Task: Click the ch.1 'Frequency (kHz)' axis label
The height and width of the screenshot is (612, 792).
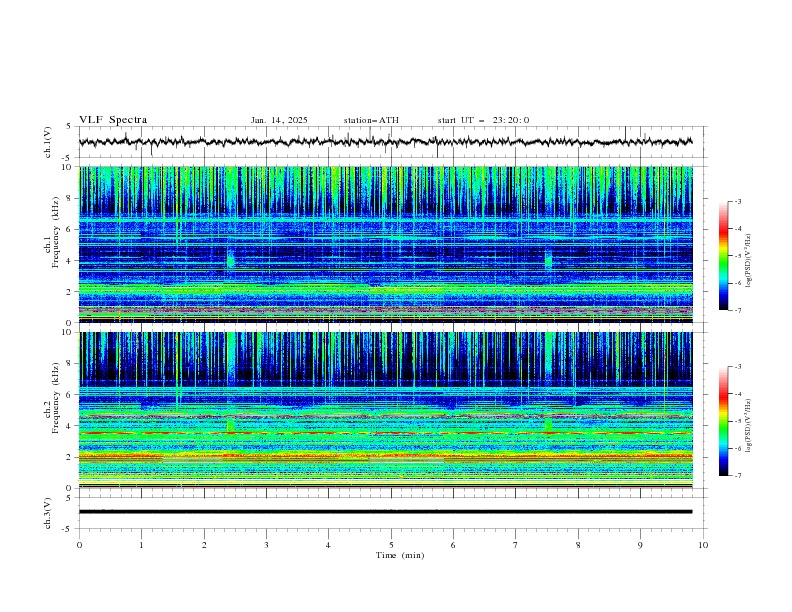Action: click(x=56, y=233)
